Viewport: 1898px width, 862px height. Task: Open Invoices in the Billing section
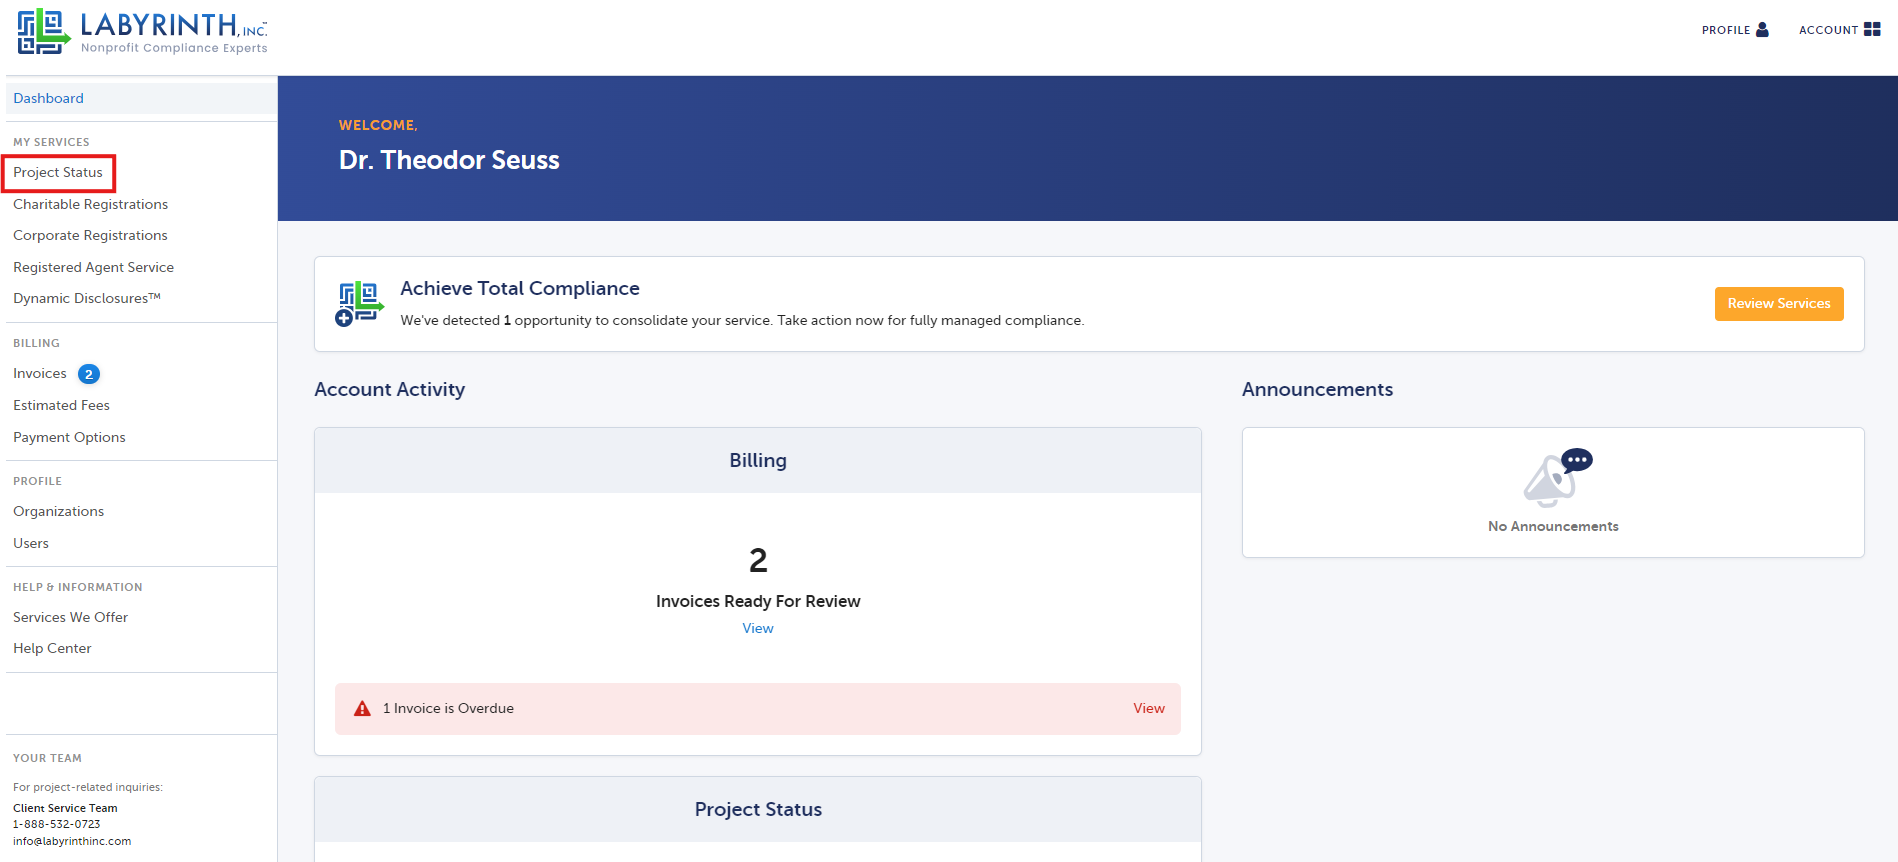(40, 373)
